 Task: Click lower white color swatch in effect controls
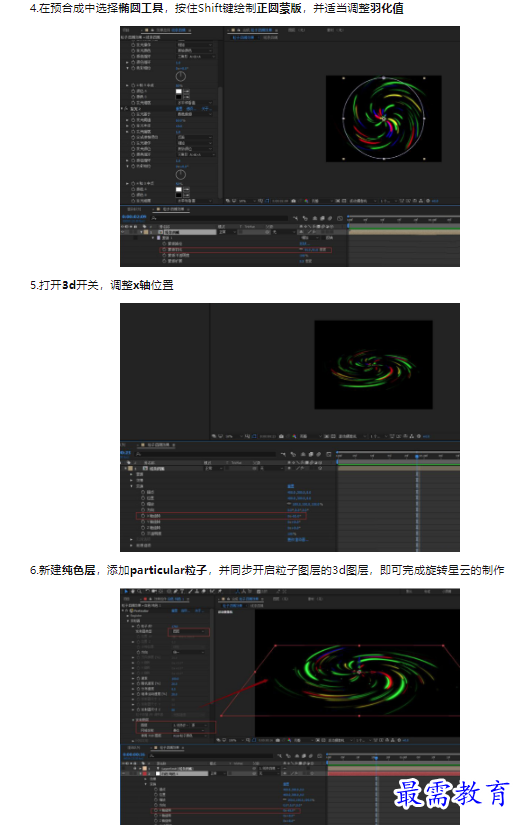(179, 189)
